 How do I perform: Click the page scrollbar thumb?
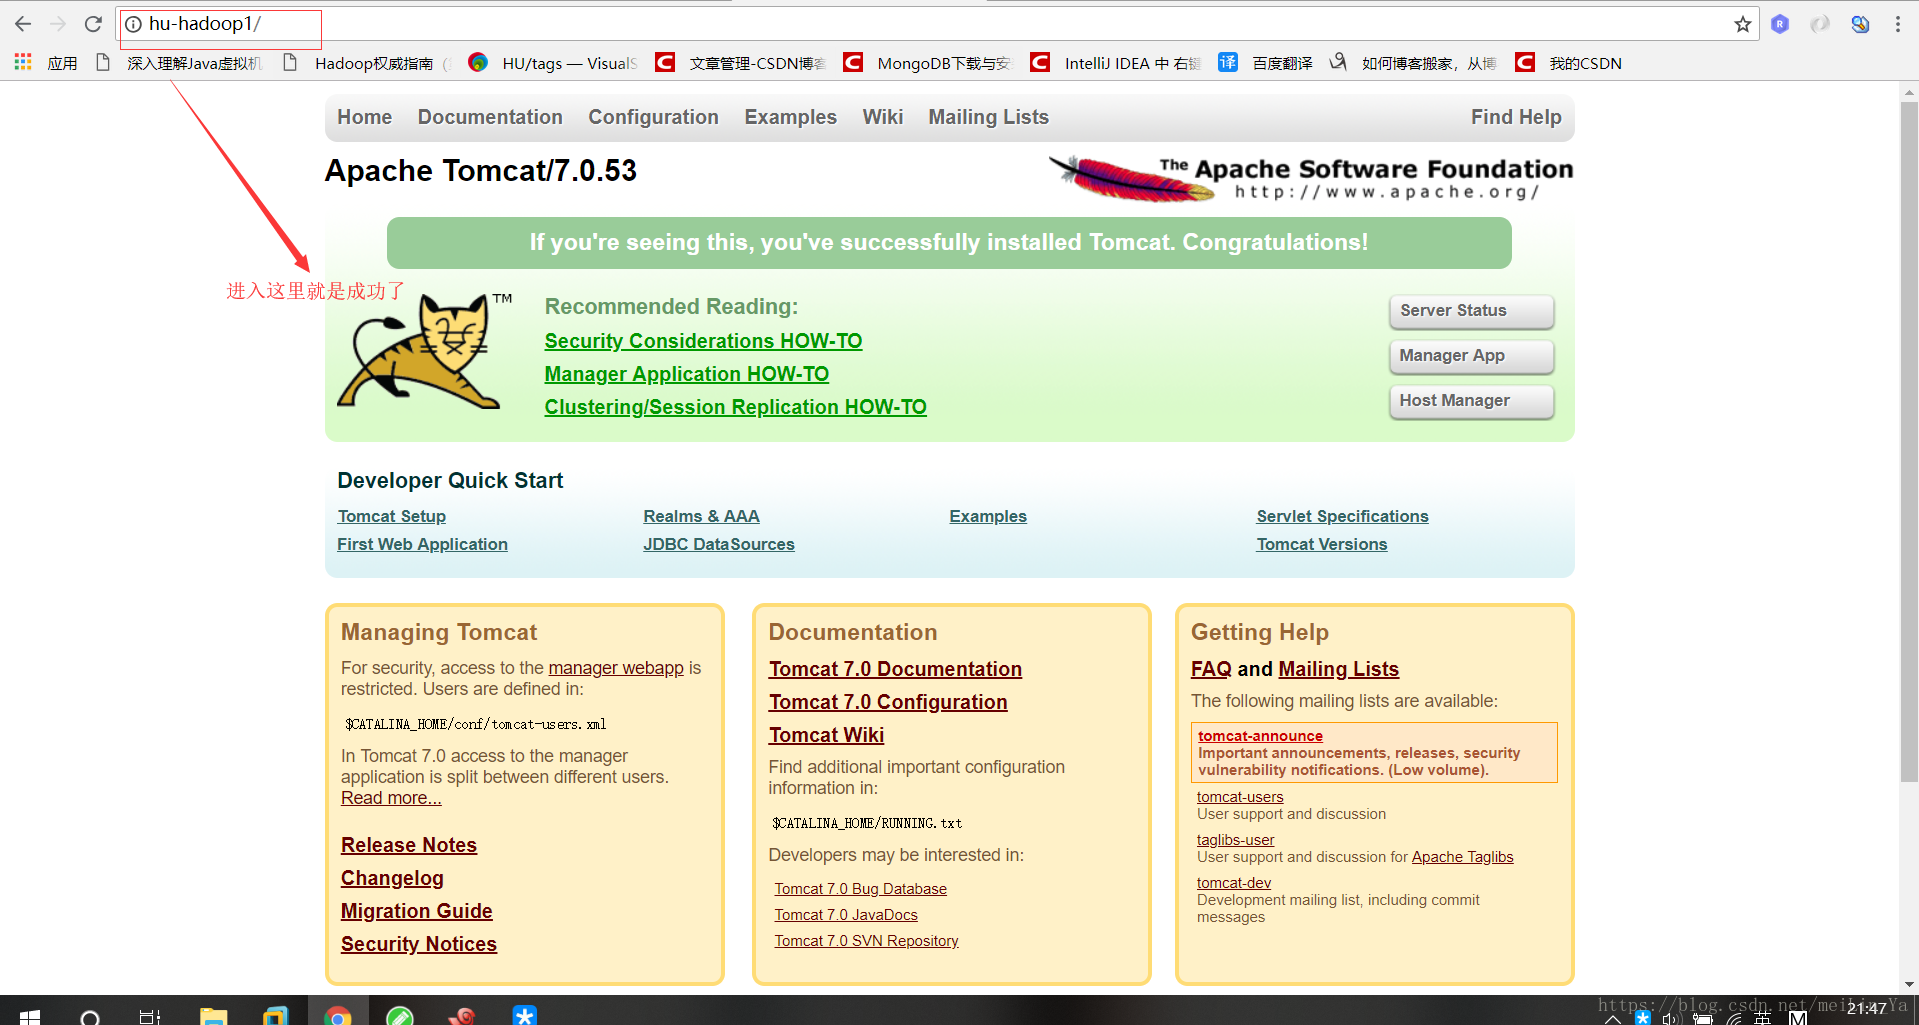(1909, 440)
